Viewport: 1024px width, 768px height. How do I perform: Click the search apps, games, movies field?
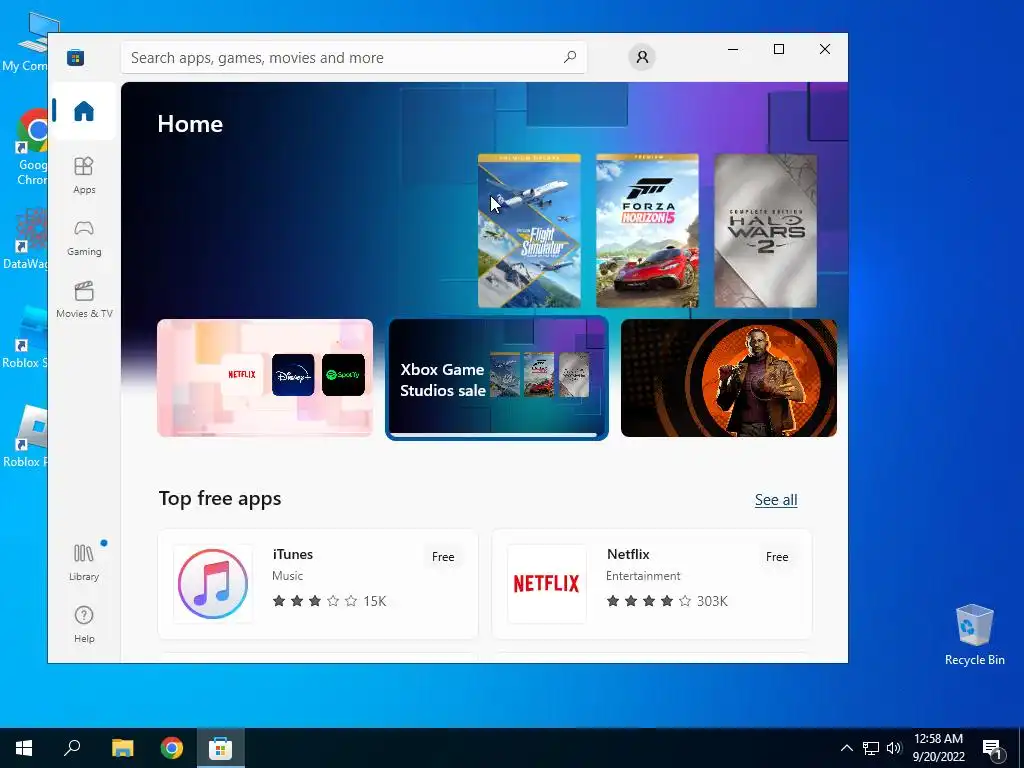[x=353, y=57]
